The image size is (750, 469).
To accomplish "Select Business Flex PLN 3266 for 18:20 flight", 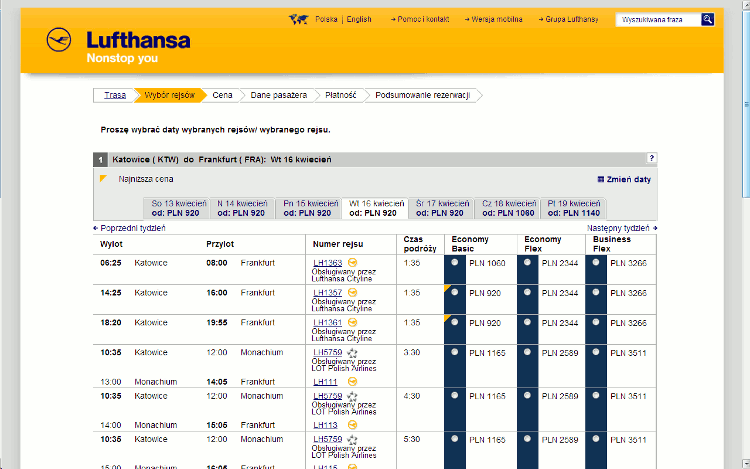I will [596, 322].
